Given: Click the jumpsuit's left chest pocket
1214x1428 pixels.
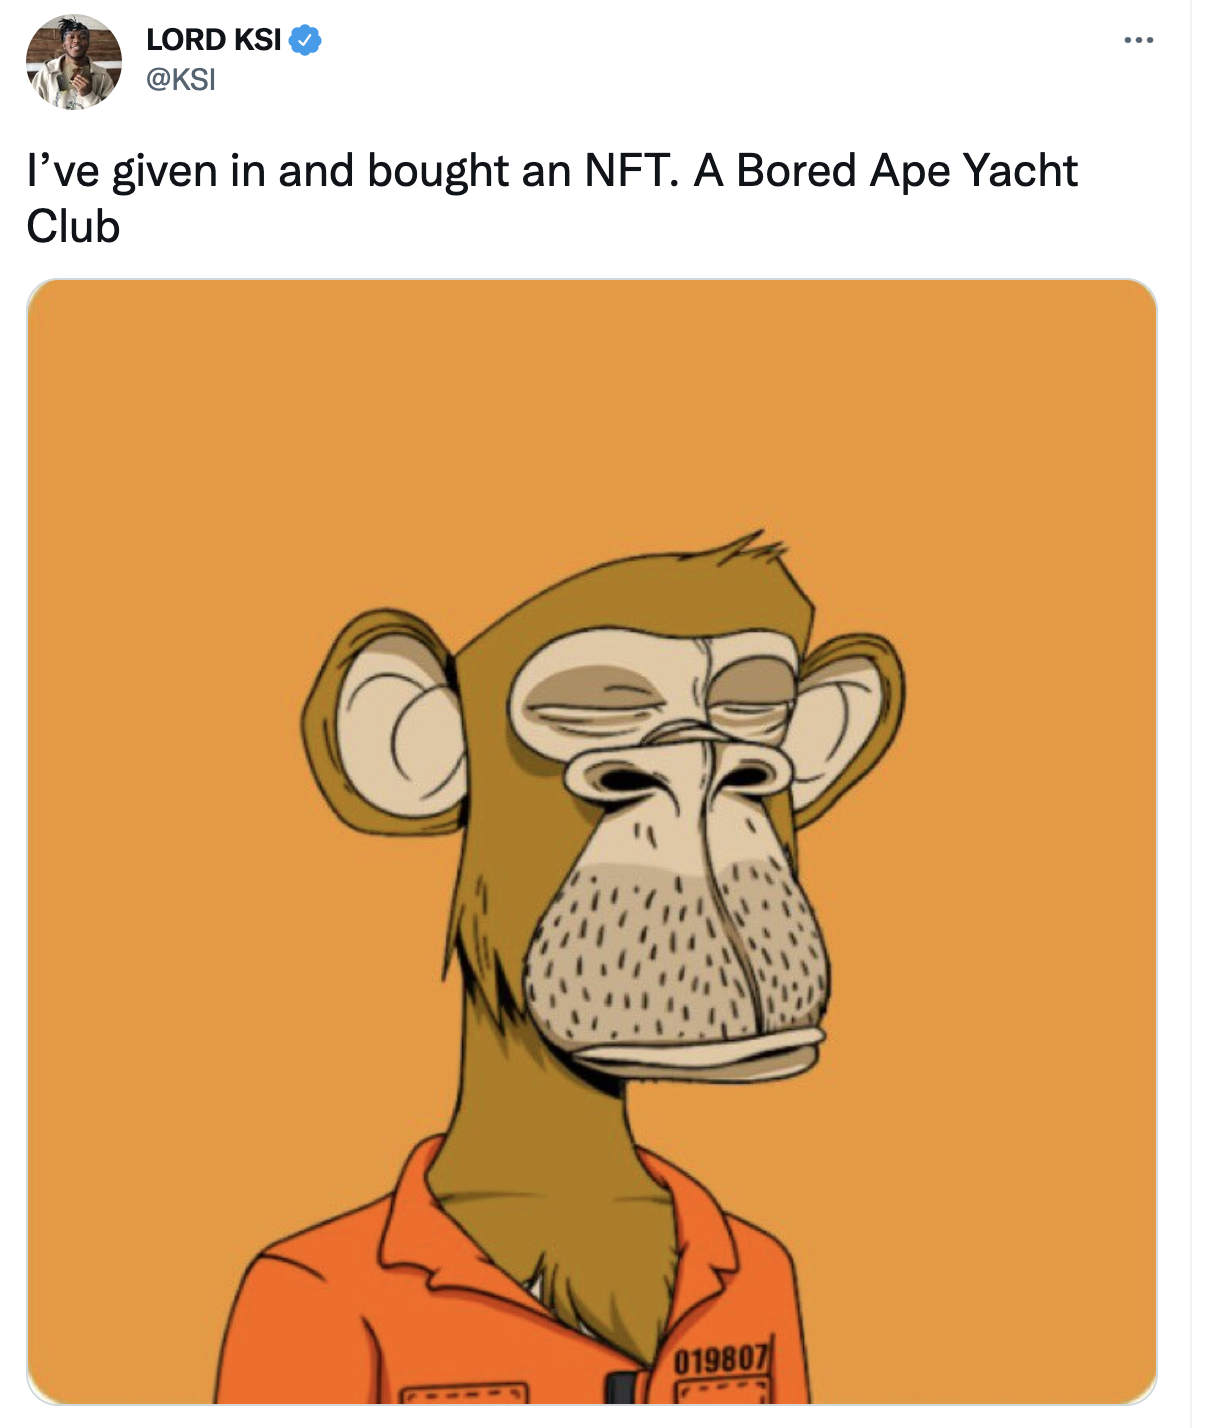Looking at the screenshot, I should [x=464, y=1394].
